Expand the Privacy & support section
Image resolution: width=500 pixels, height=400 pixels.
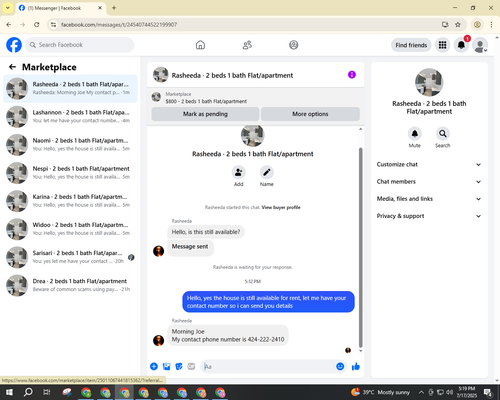pos(429,216)
